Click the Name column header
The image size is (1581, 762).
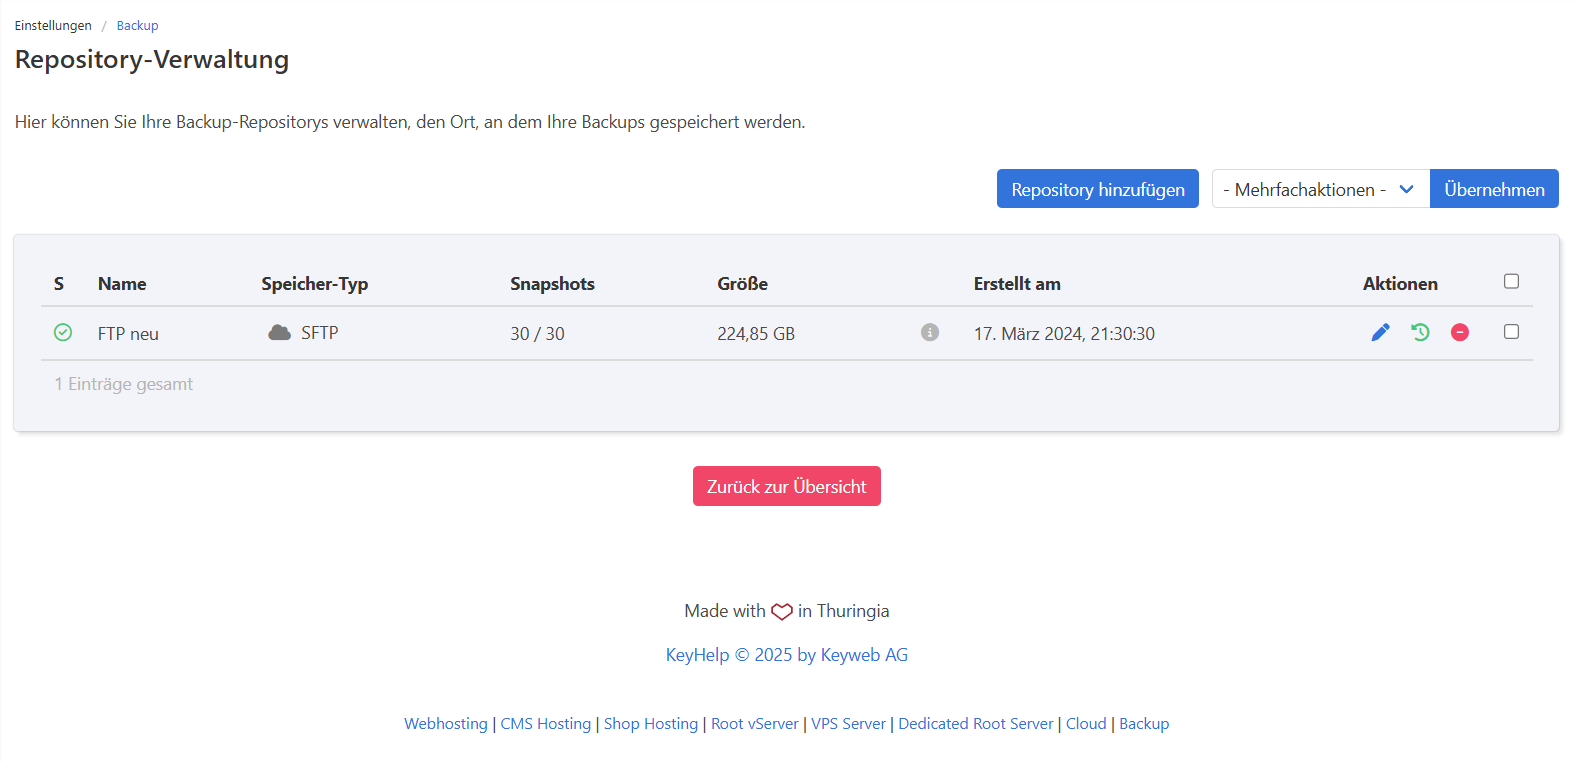point(122,284)
